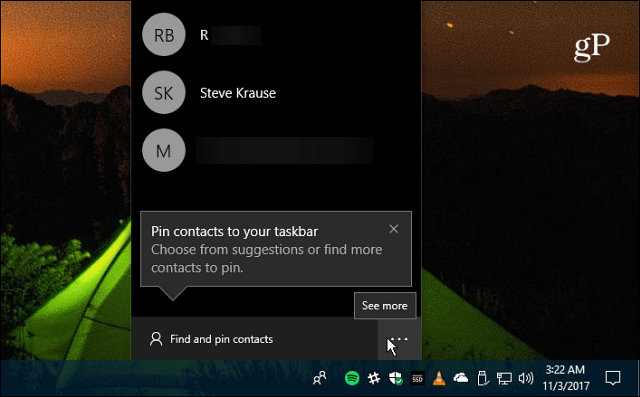Open the network status tray icon
The height and width of the screenshot is (397, 640).
[x=504, y=378]
